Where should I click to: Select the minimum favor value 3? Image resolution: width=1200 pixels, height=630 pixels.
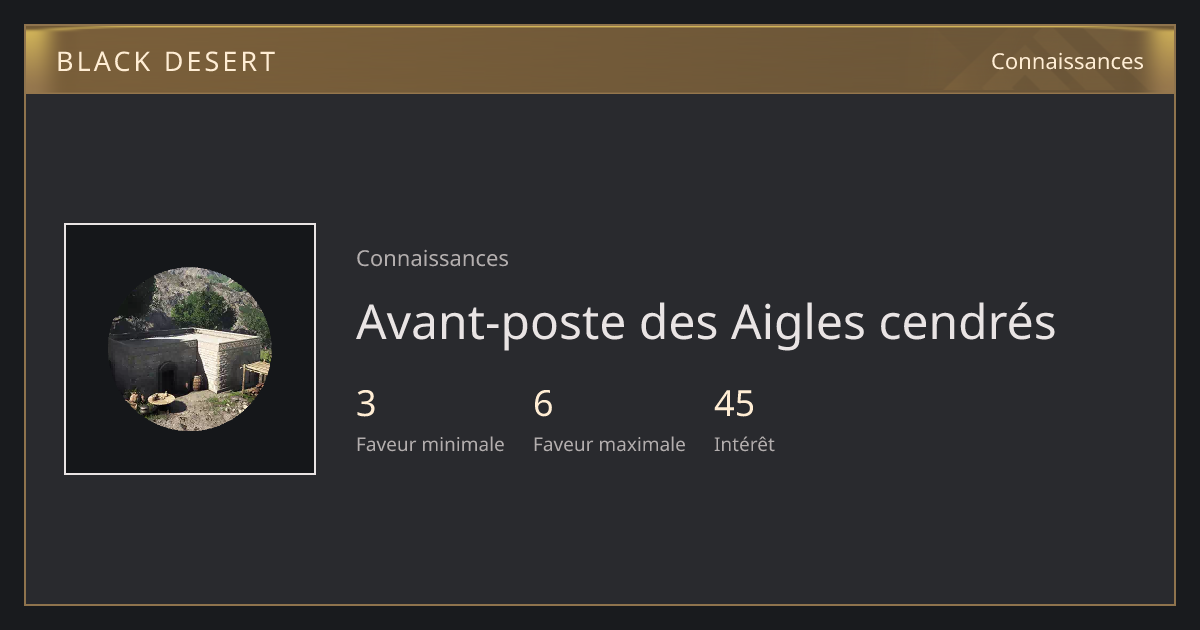point(366,404)
